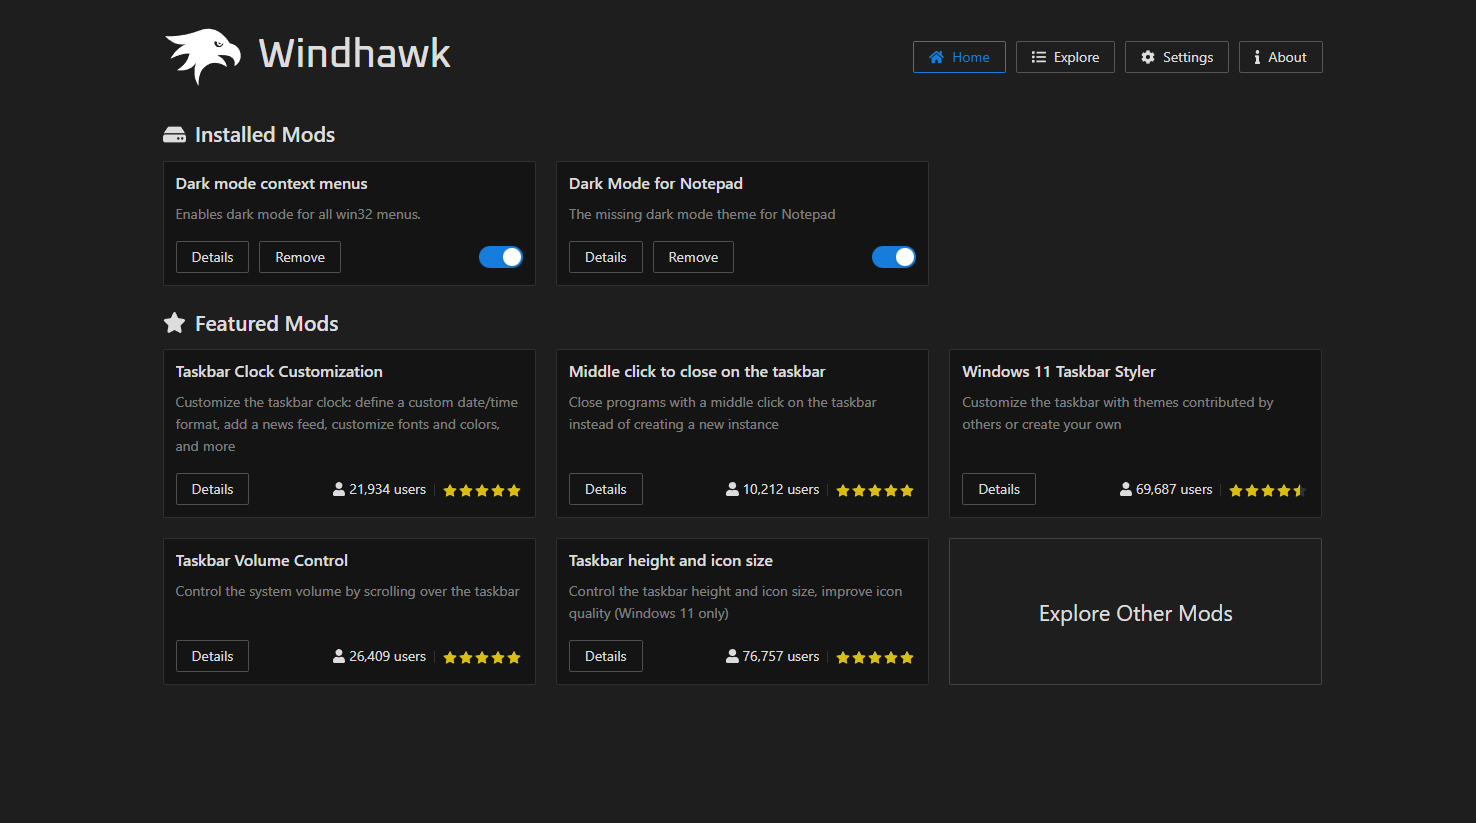Click 'The missing dark mode theme for Notepad' text
1476x823 pixels.
pyautogui.click(x=702, y=214)
